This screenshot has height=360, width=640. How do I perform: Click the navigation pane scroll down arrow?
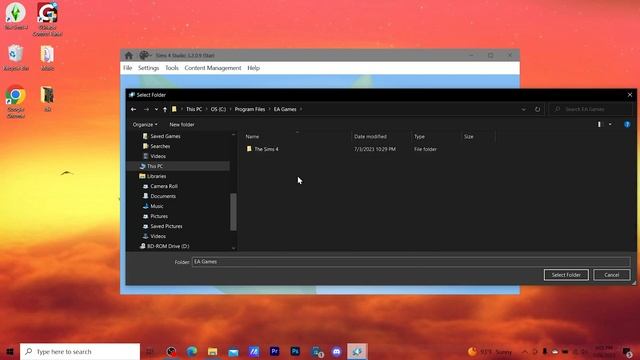pos(233,247)
